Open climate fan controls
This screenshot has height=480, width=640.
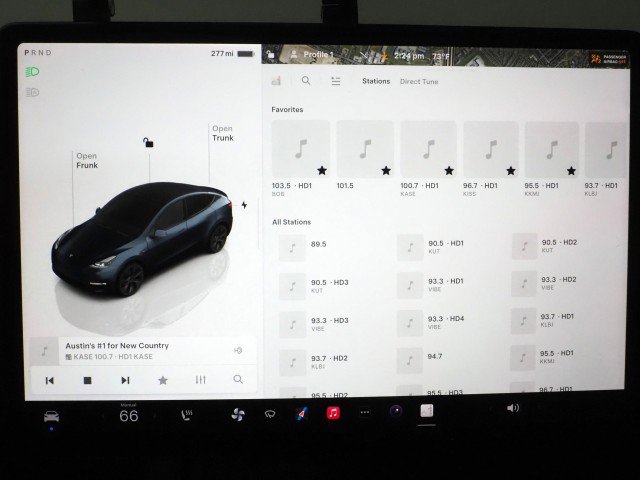pyautogui.click(x=238, y=415)
